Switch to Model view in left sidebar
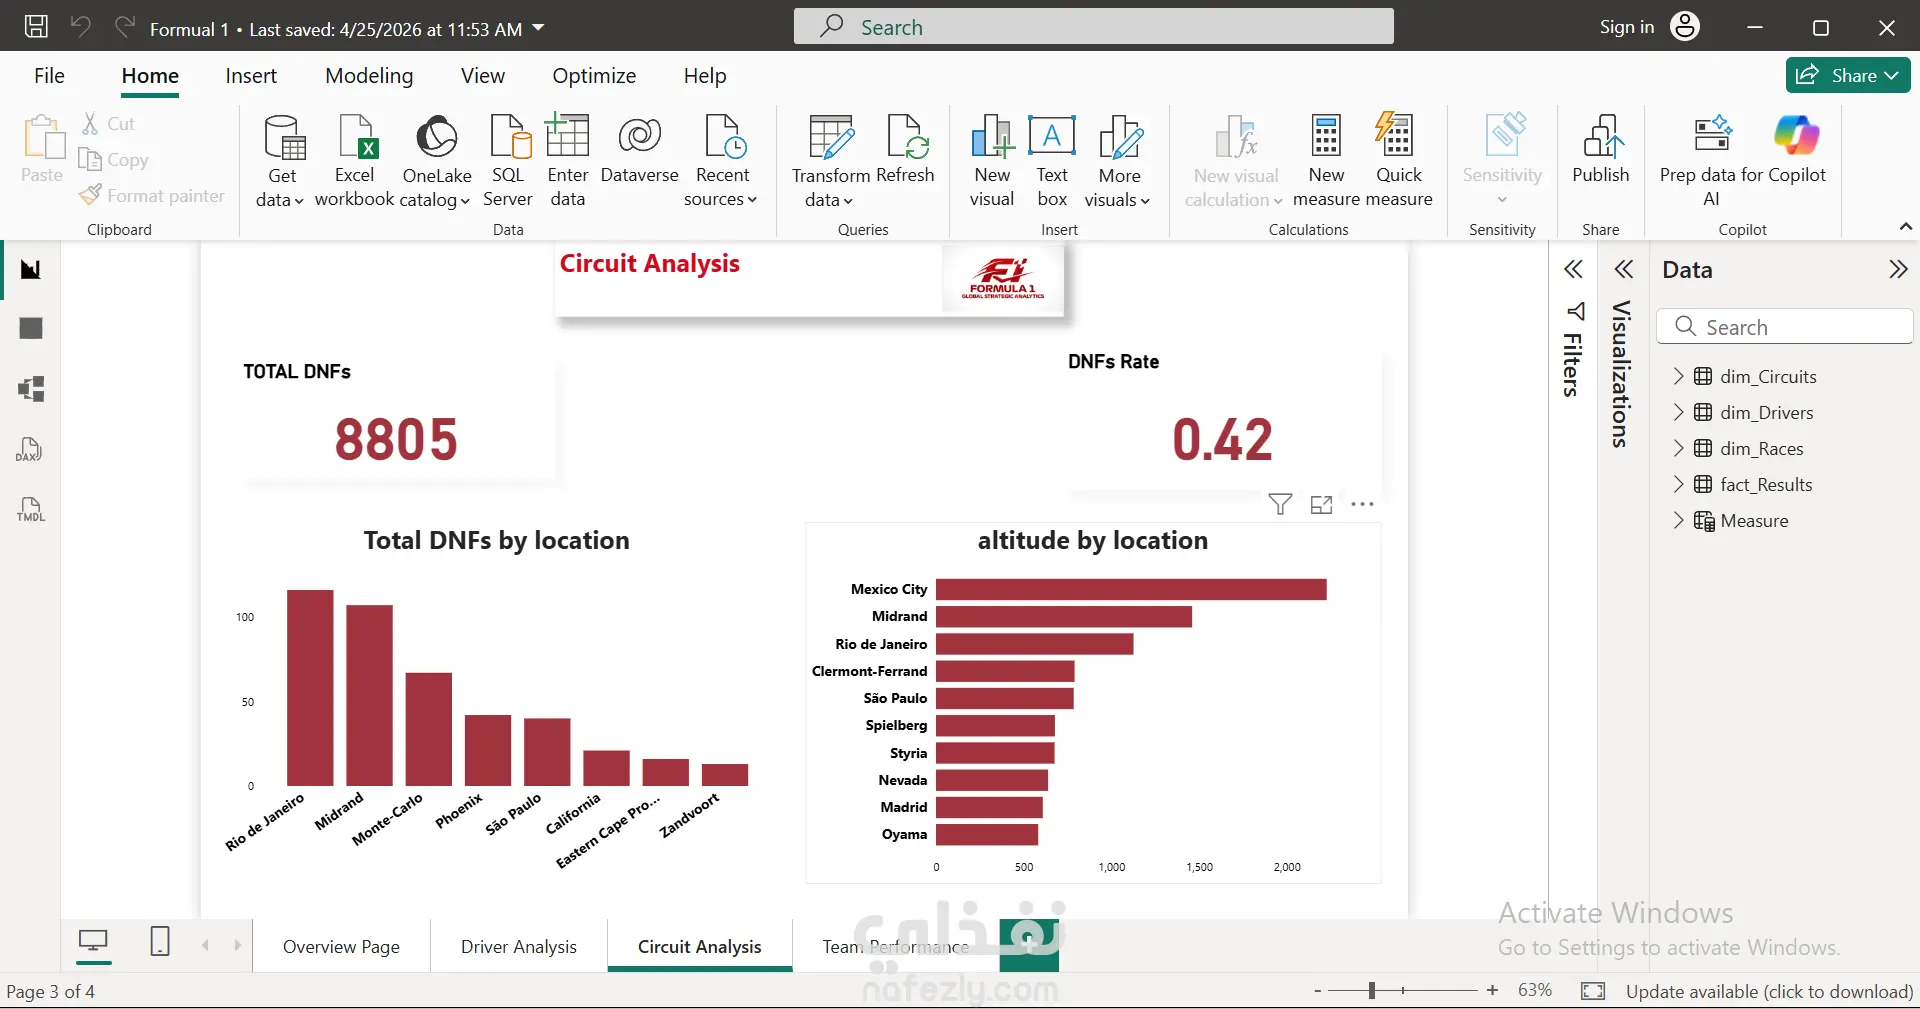Screen dimensions: 1920x1009 coord(31,388)
